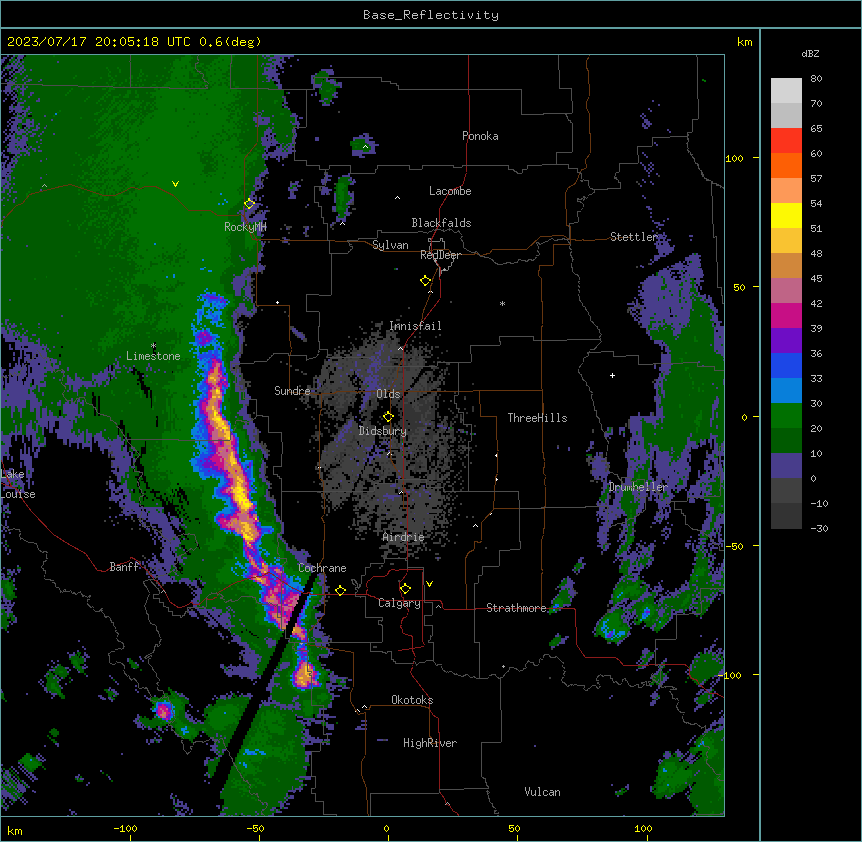This screenshot has height=842, width=862.
Task: Click the Strathmore town label
Action: tap(516, 608)
